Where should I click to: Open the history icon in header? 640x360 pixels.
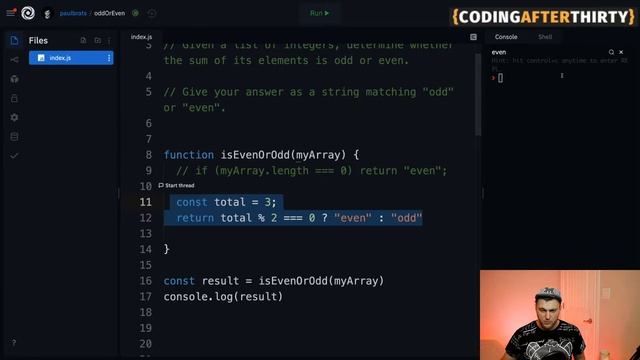pyautogui.click(x=151, y=13)
